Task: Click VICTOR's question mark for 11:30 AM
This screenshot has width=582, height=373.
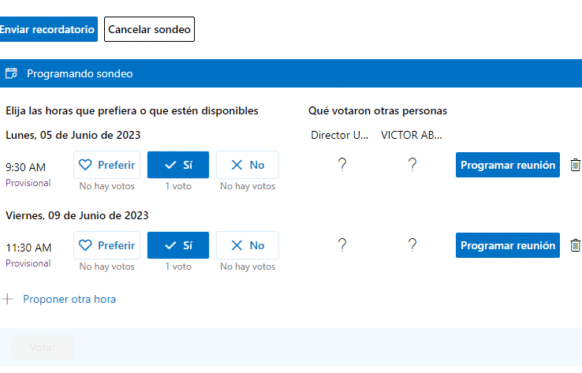Action: [x=412, y=245]
